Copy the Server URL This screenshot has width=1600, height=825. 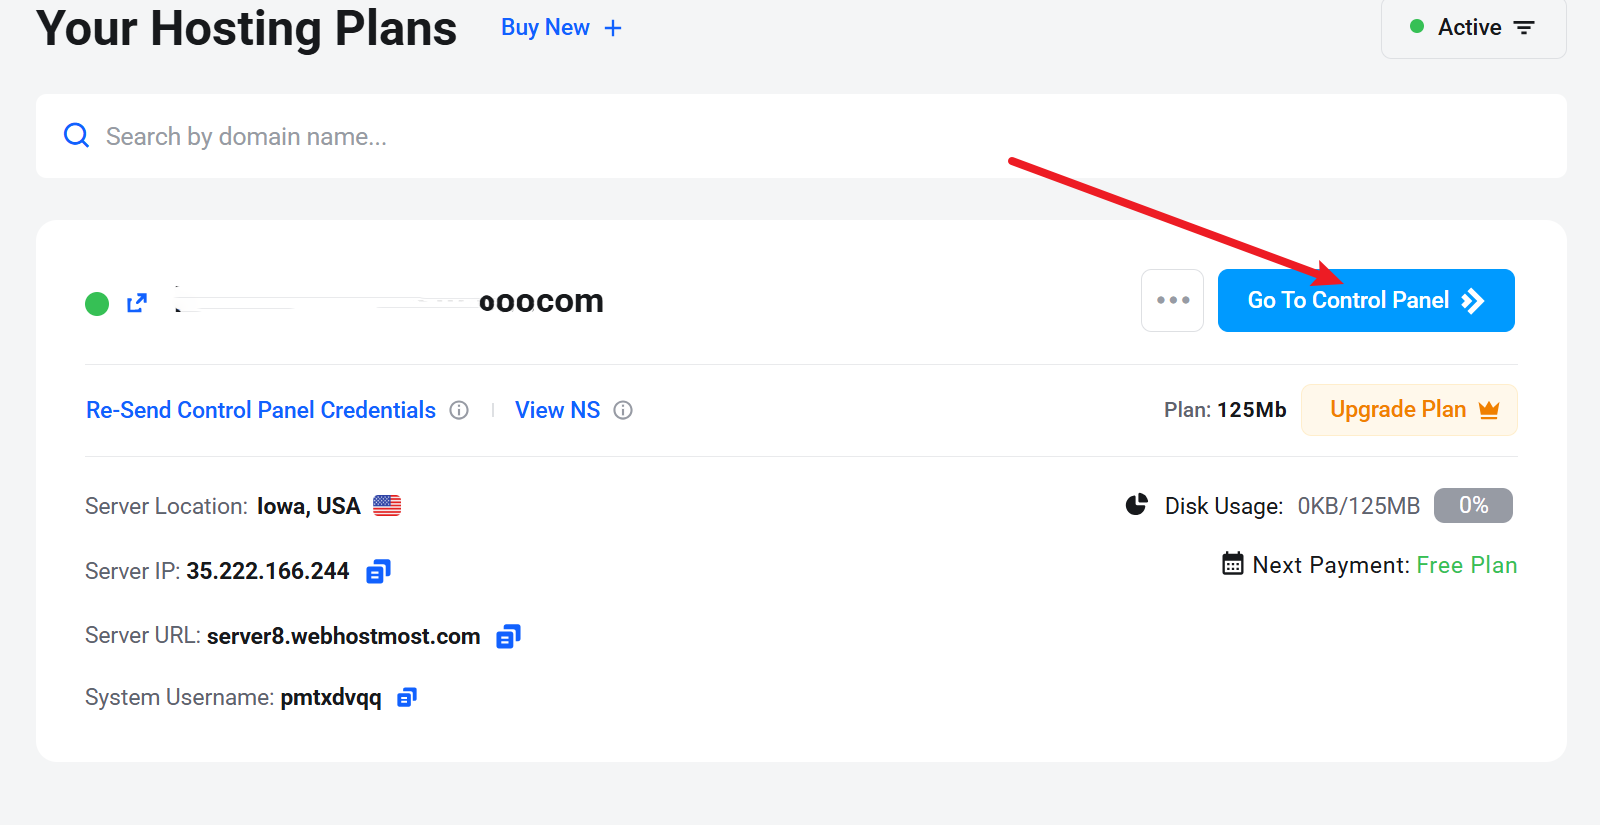[508, 636]
